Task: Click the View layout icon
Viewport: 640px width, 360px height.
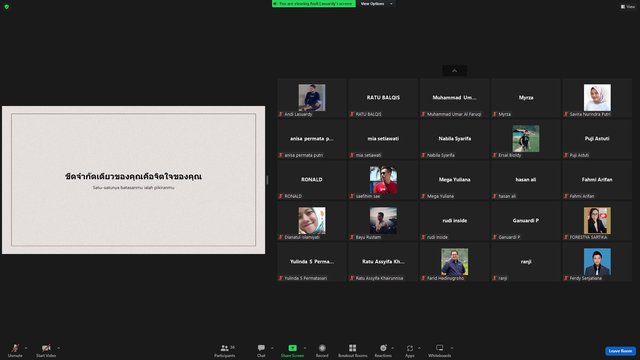Action: [628, 7]
